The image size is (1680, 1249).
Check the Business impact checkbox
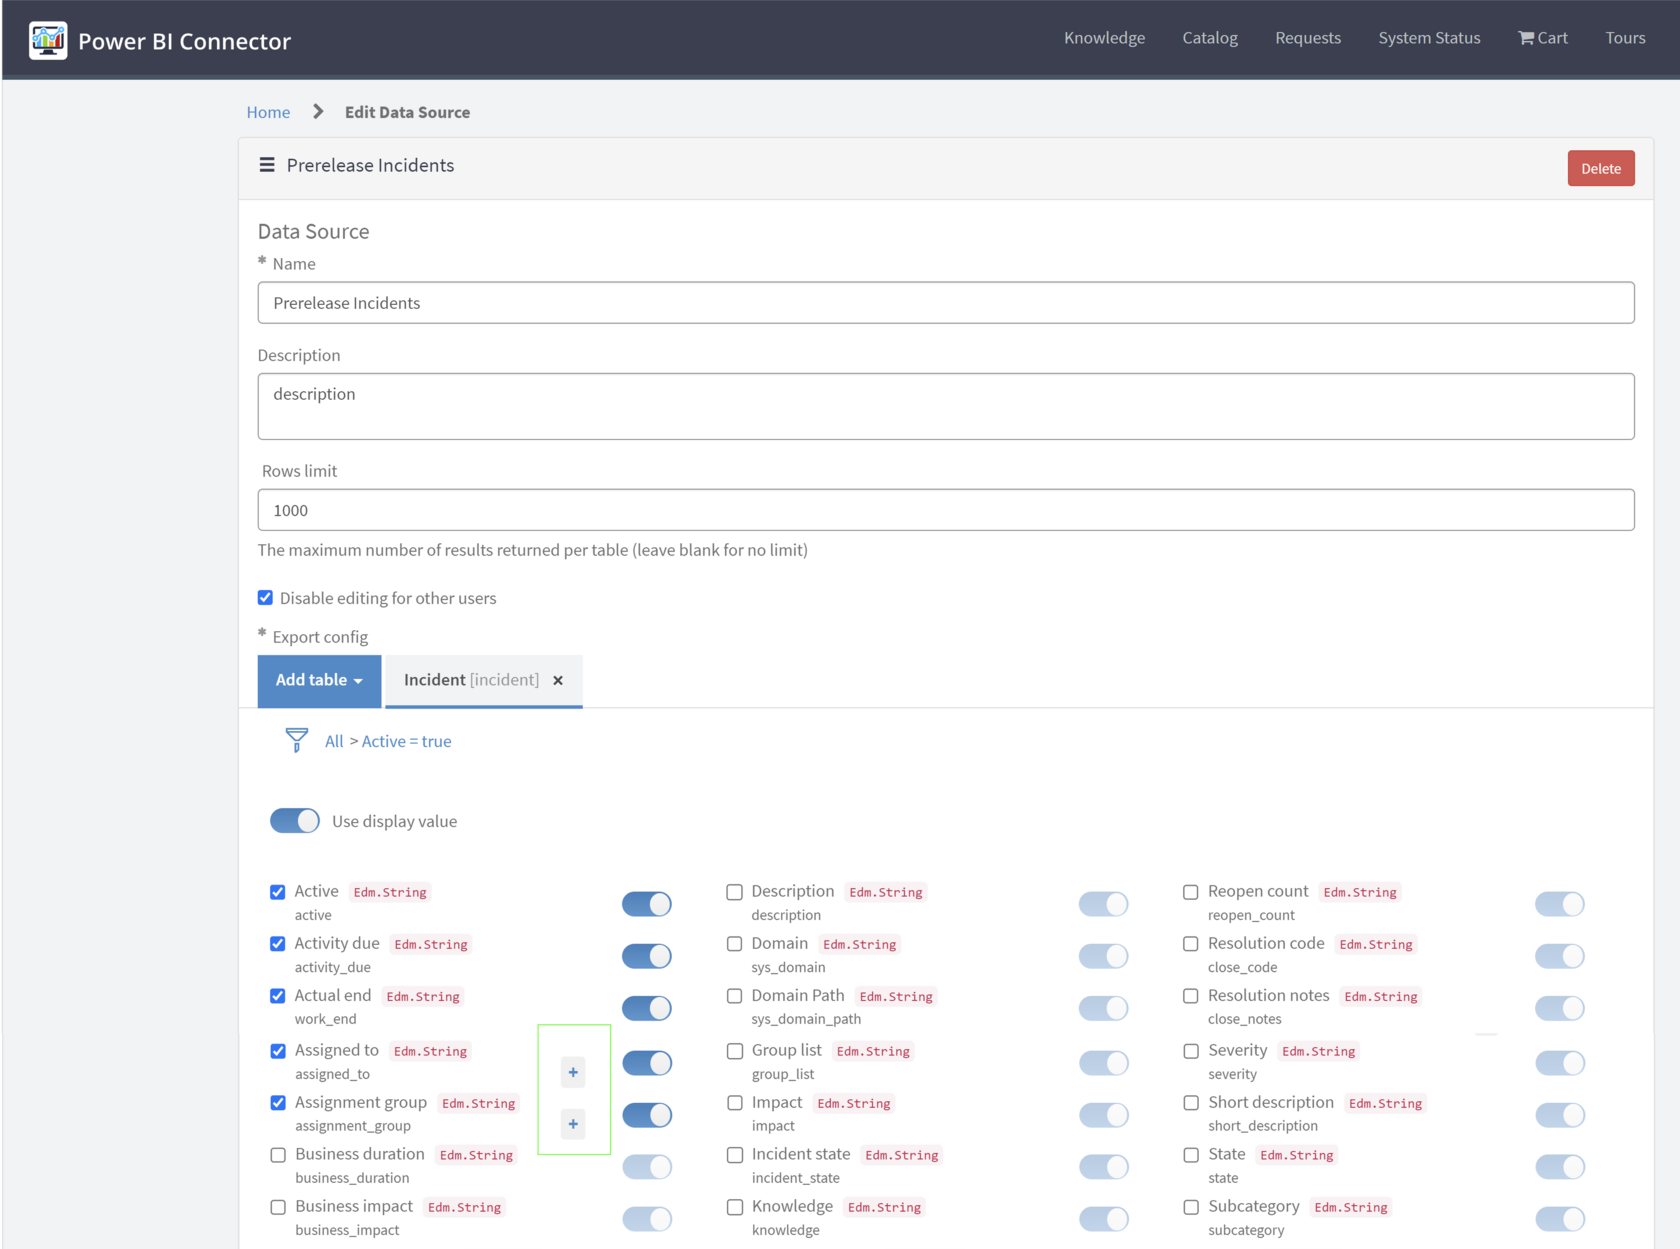coord(278,1207)
